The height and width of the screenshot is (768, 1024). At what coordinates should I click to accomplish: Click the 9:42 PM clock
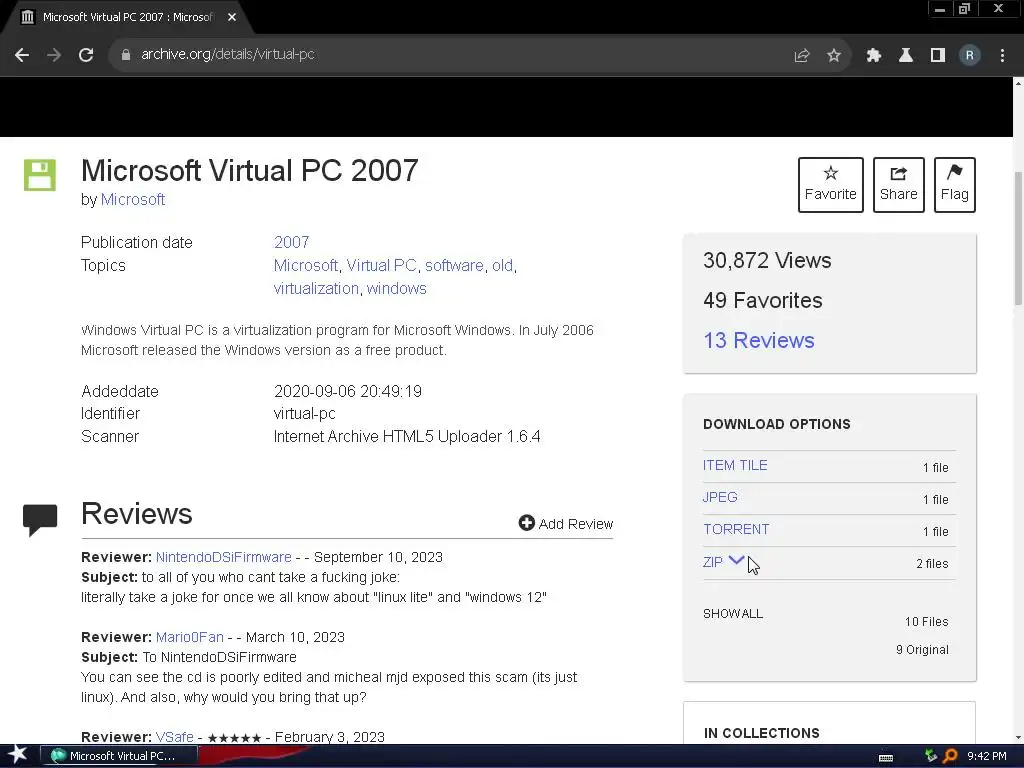[986, 756]
